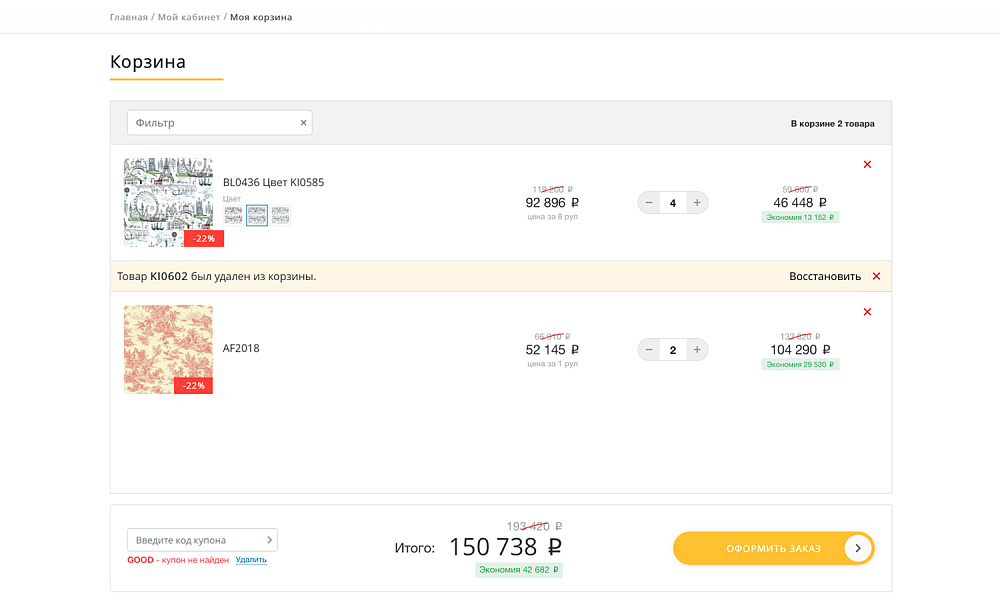The height and width of the screenshot is (600, 1000).
Task: Go to Главная in breadcrumbs
Action: click(x=129, y=17)
